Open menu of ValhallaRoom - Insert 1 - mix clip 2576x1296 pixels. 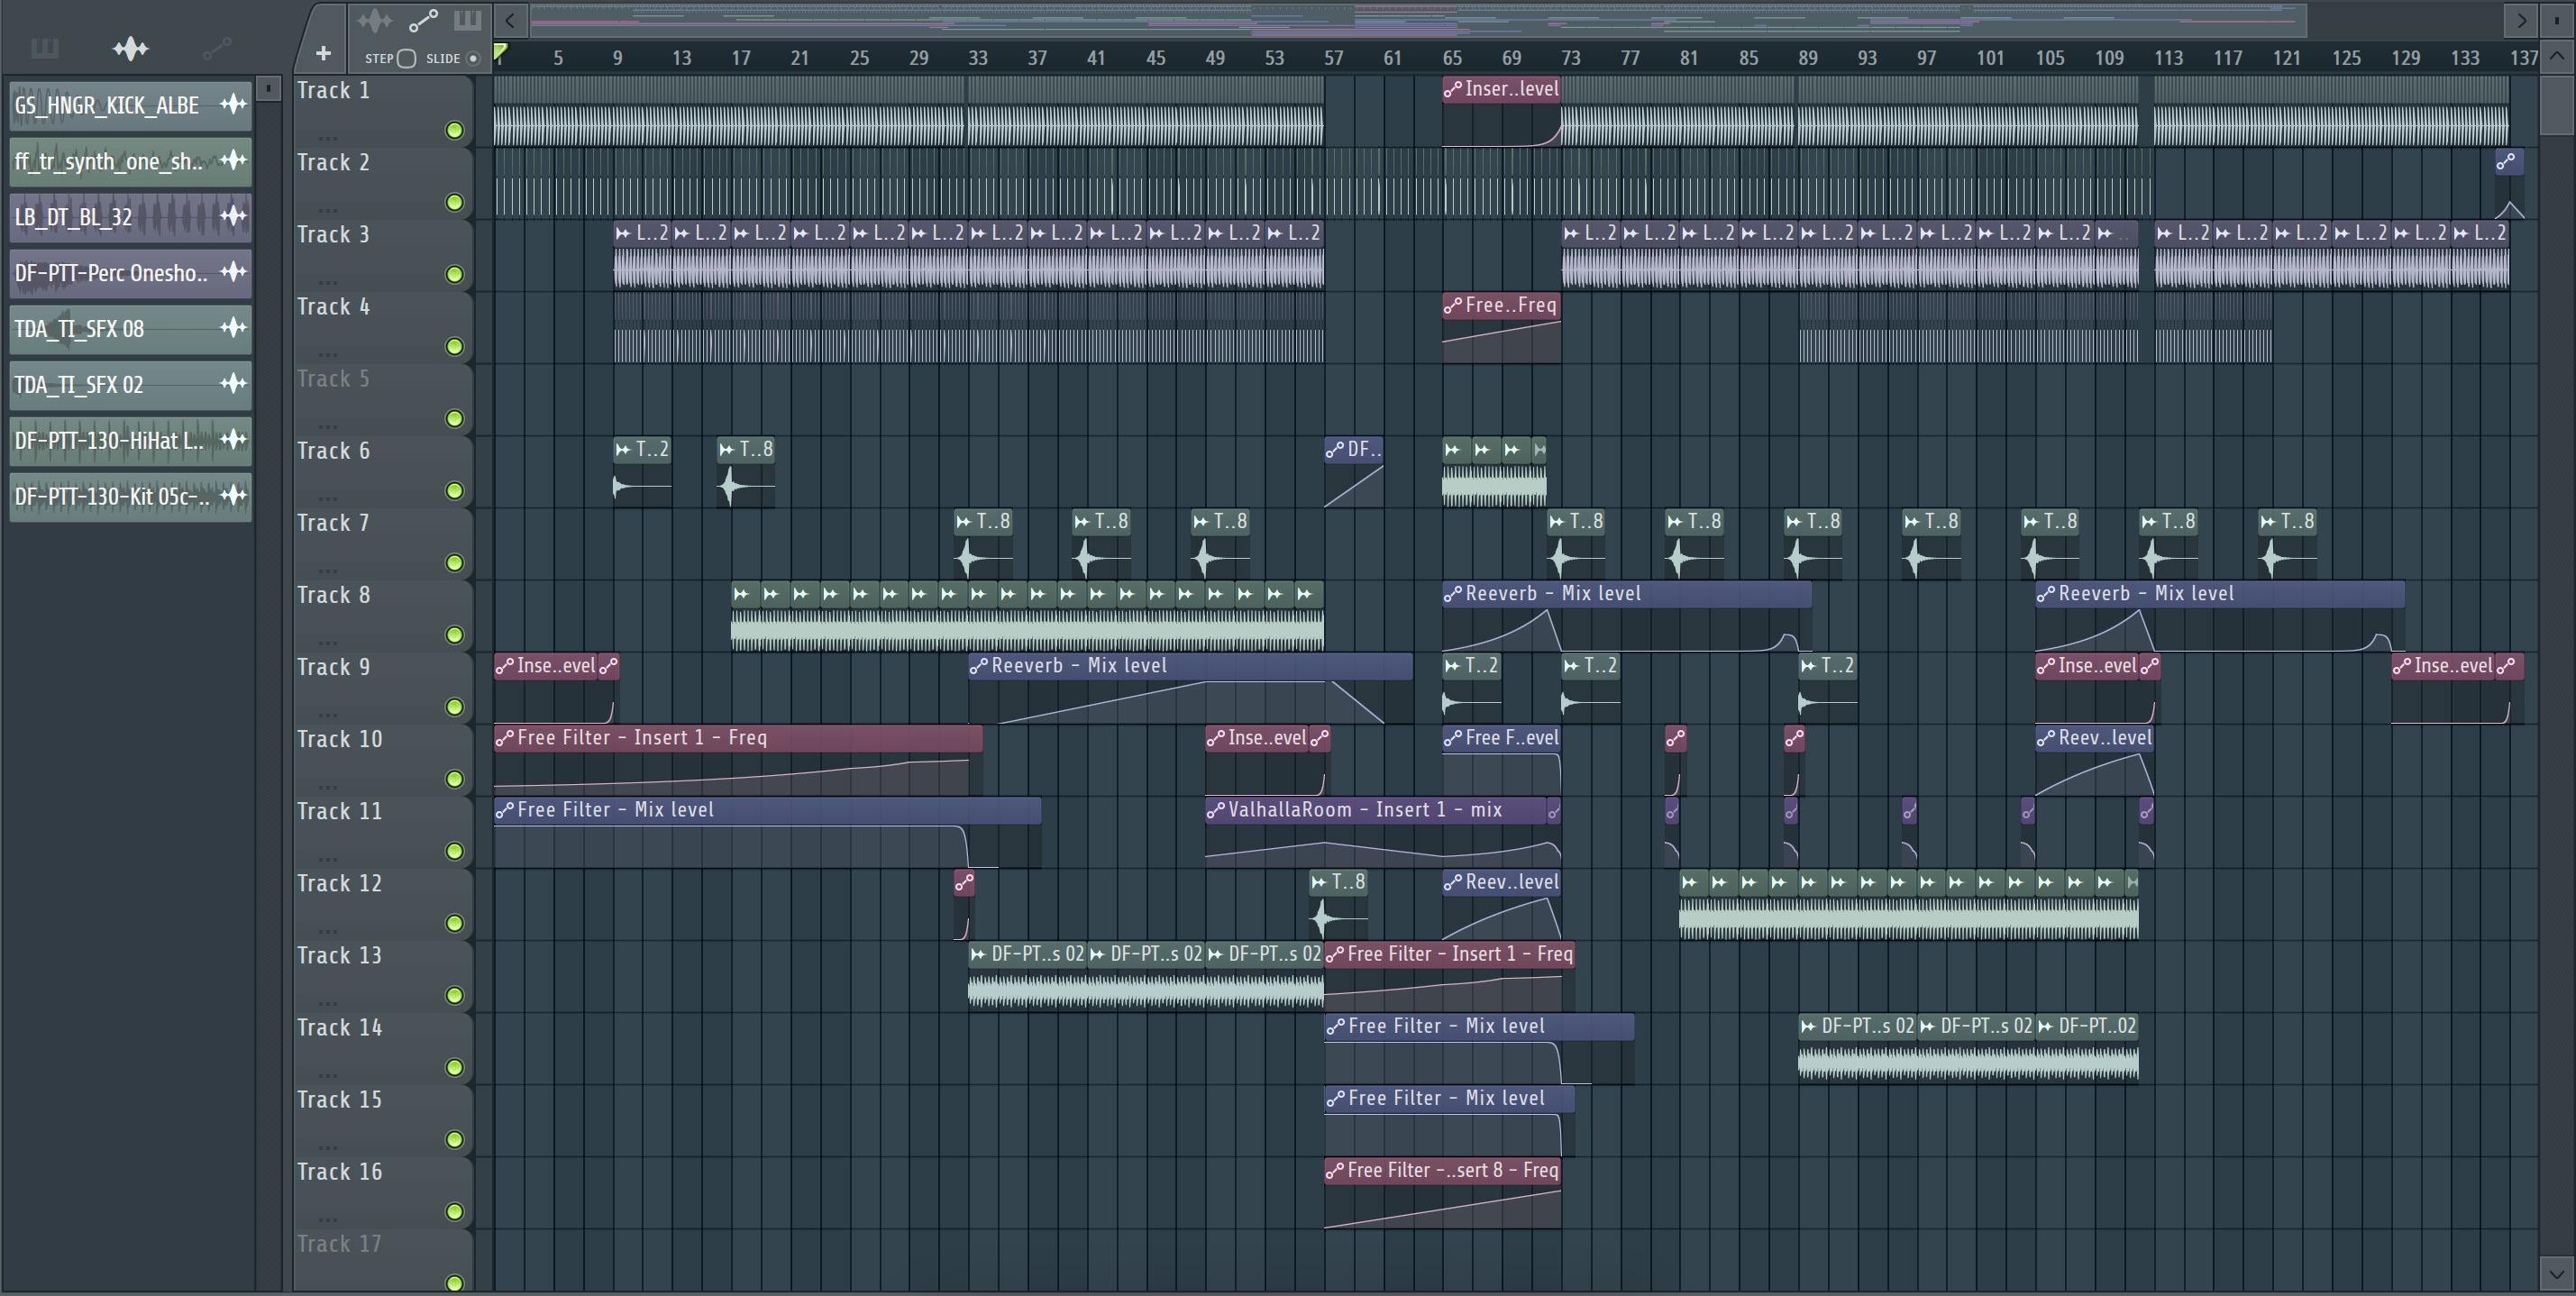[x=1216, y=810]
